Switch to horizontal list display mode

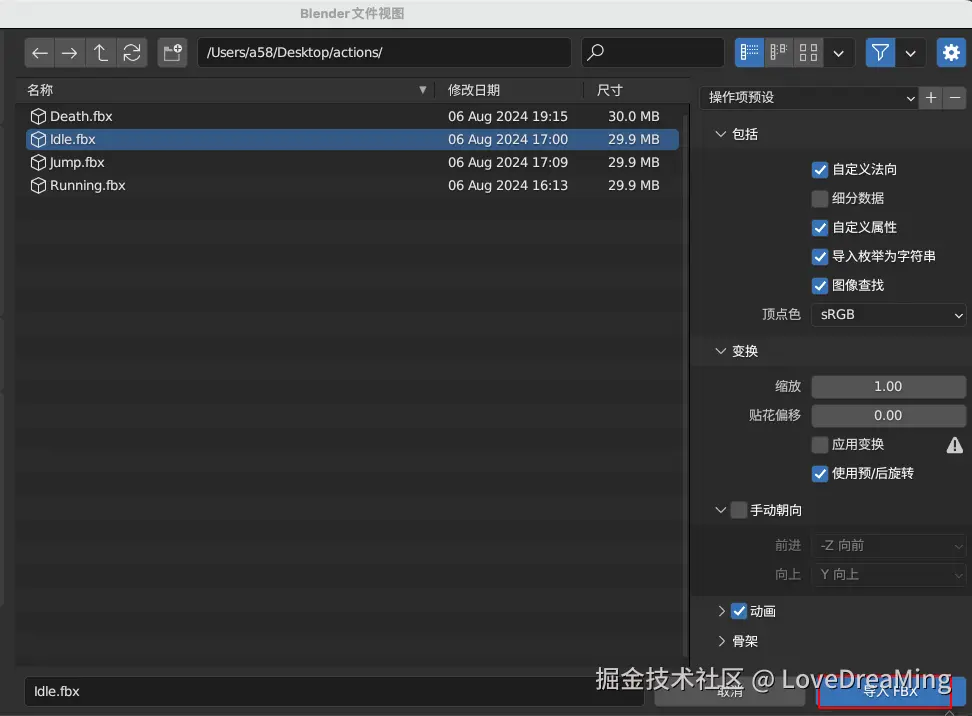(x=779, y=53)
